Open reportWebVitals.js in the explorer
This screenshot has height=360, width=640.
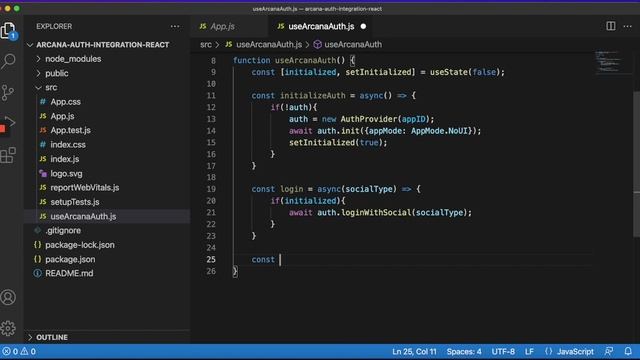click(x=84, y=188)
